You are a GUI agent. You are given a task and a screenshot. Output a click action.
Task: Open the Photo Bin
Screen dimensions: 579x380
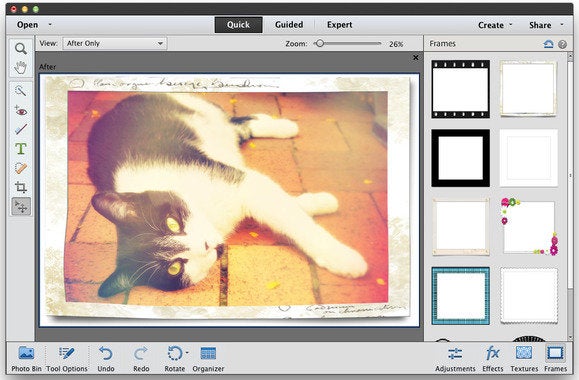pos(26,359)
